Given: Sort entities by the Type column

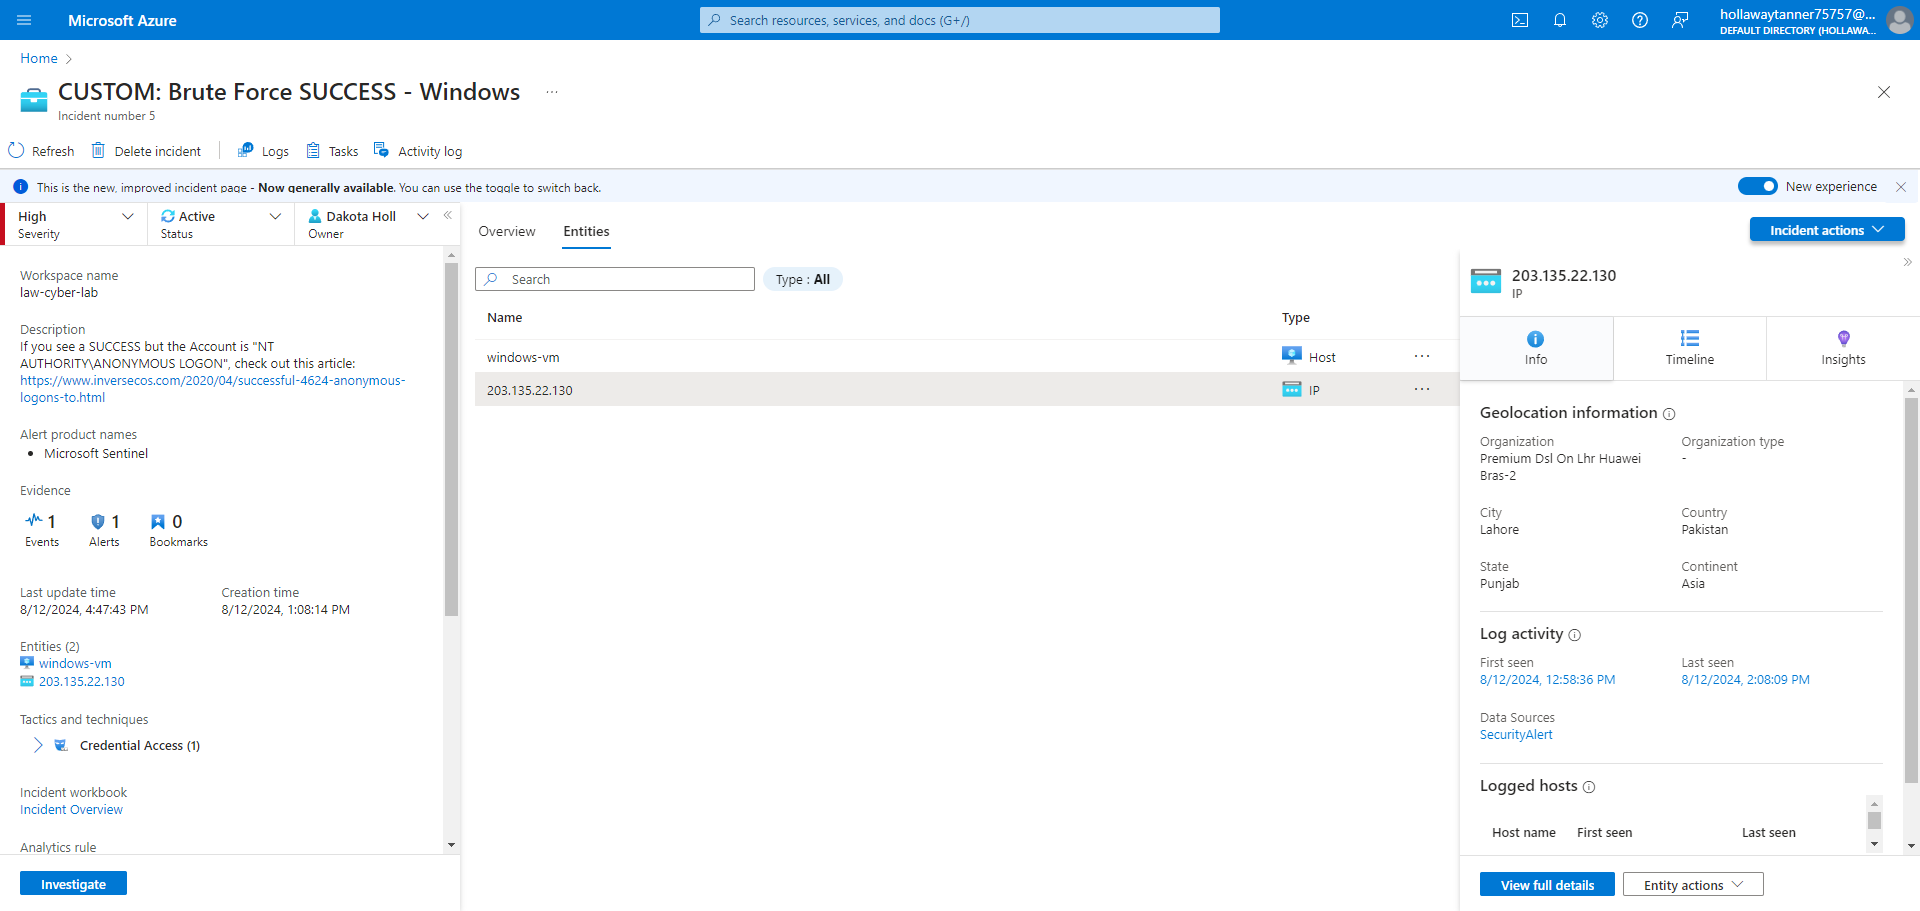Looking at the screenshot, I should pyautogui.click(x=1296, y=318).
